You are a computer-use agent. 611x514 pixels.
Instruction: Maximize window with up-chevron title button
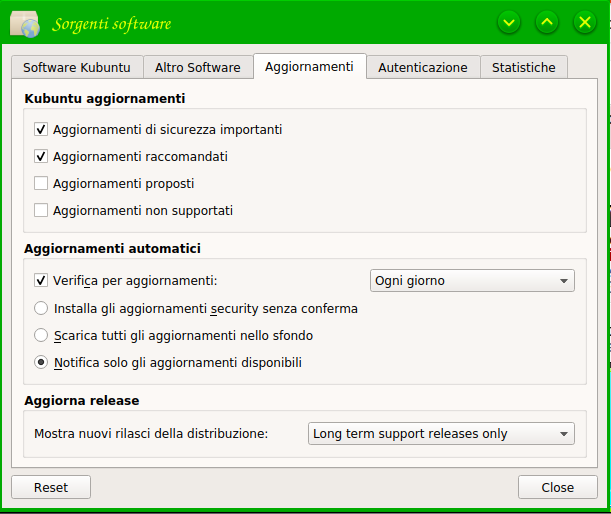[547, 23]
